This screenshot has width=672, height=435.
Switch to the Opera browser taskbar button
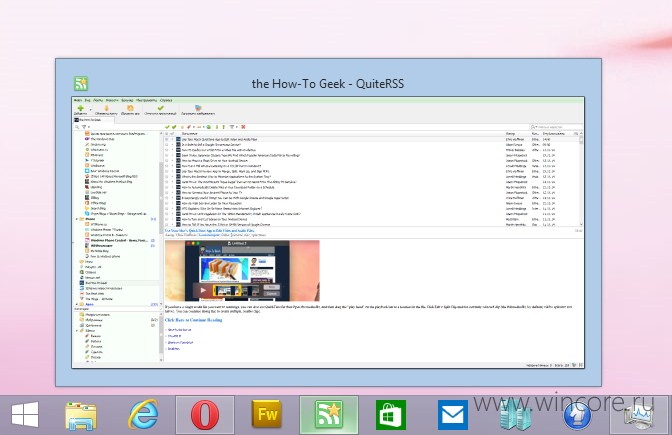[205, 415]
